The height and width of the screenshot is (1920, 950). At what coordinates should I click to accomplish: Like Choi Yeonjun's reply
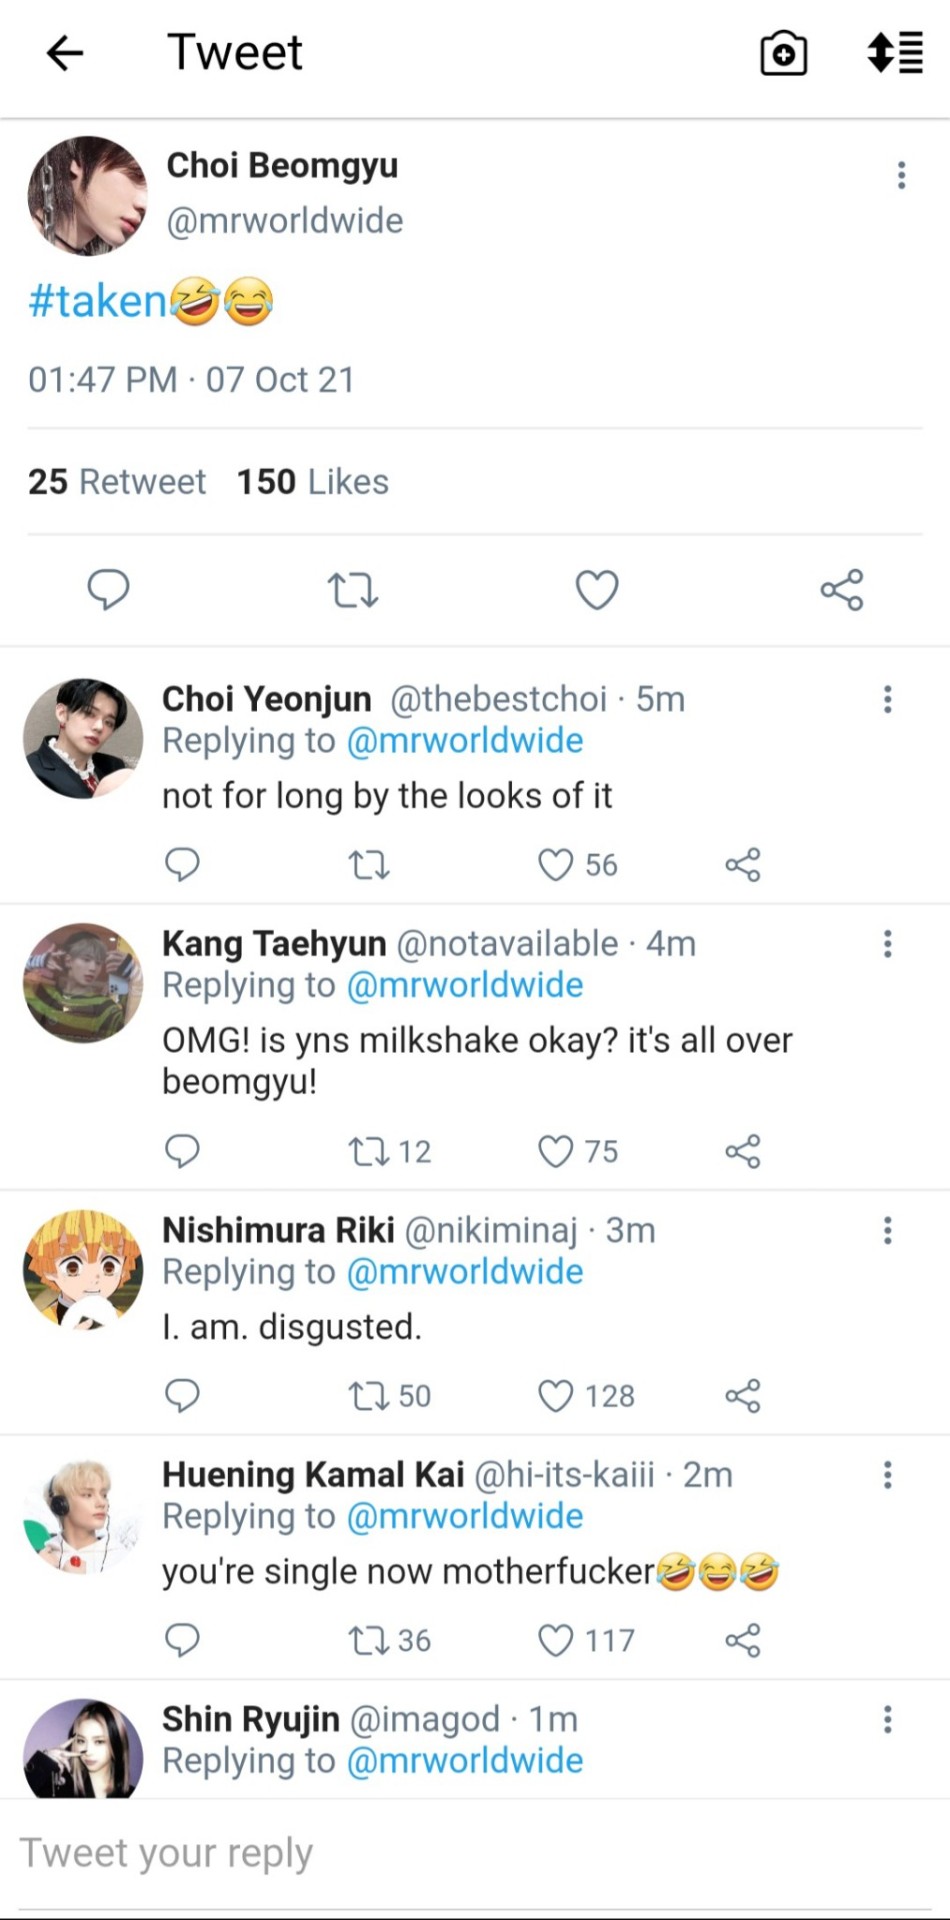point(556,864)
